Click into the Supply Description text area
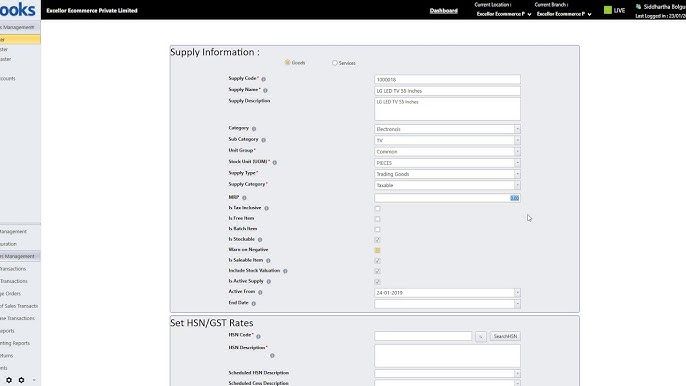686x386 pixels. click(x=447, y=109)
